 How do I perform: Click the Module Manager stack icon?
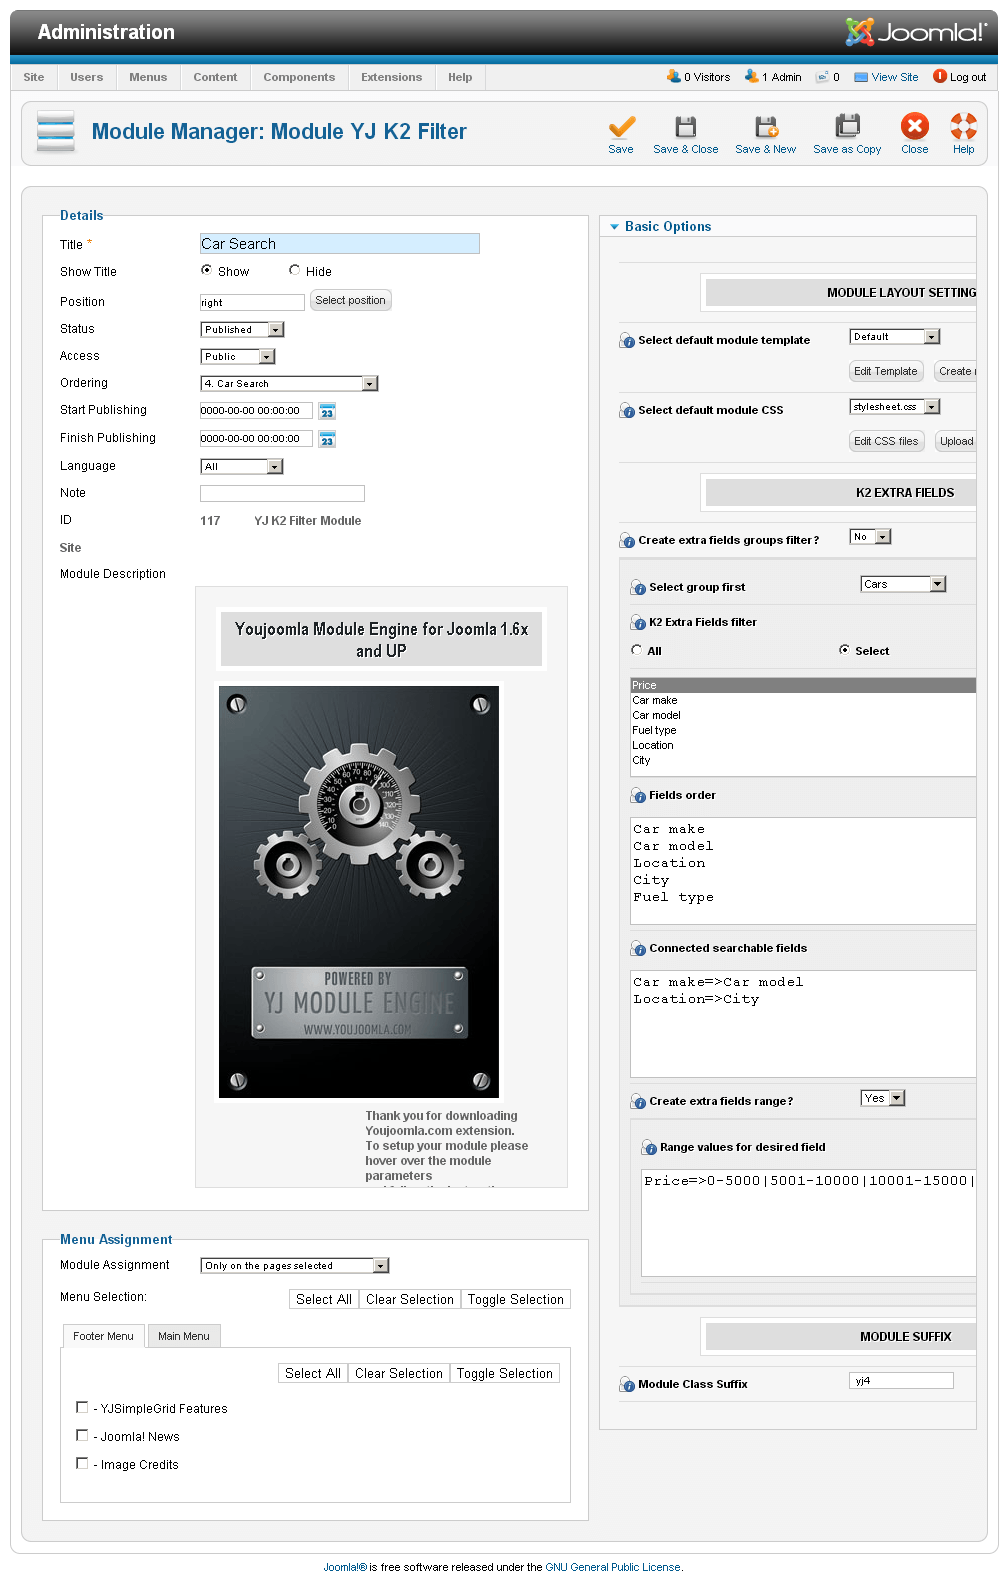55,132
